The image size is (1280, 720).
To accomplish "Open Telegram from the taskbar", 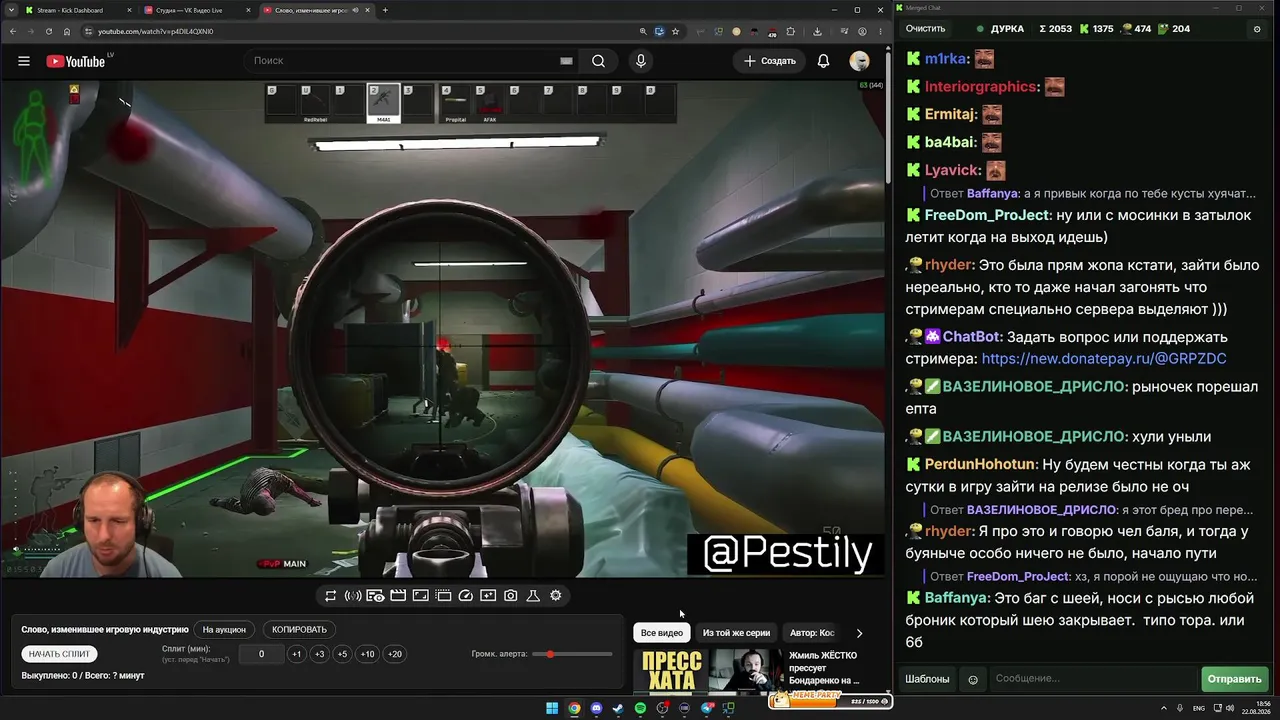I will coord(708,709).
